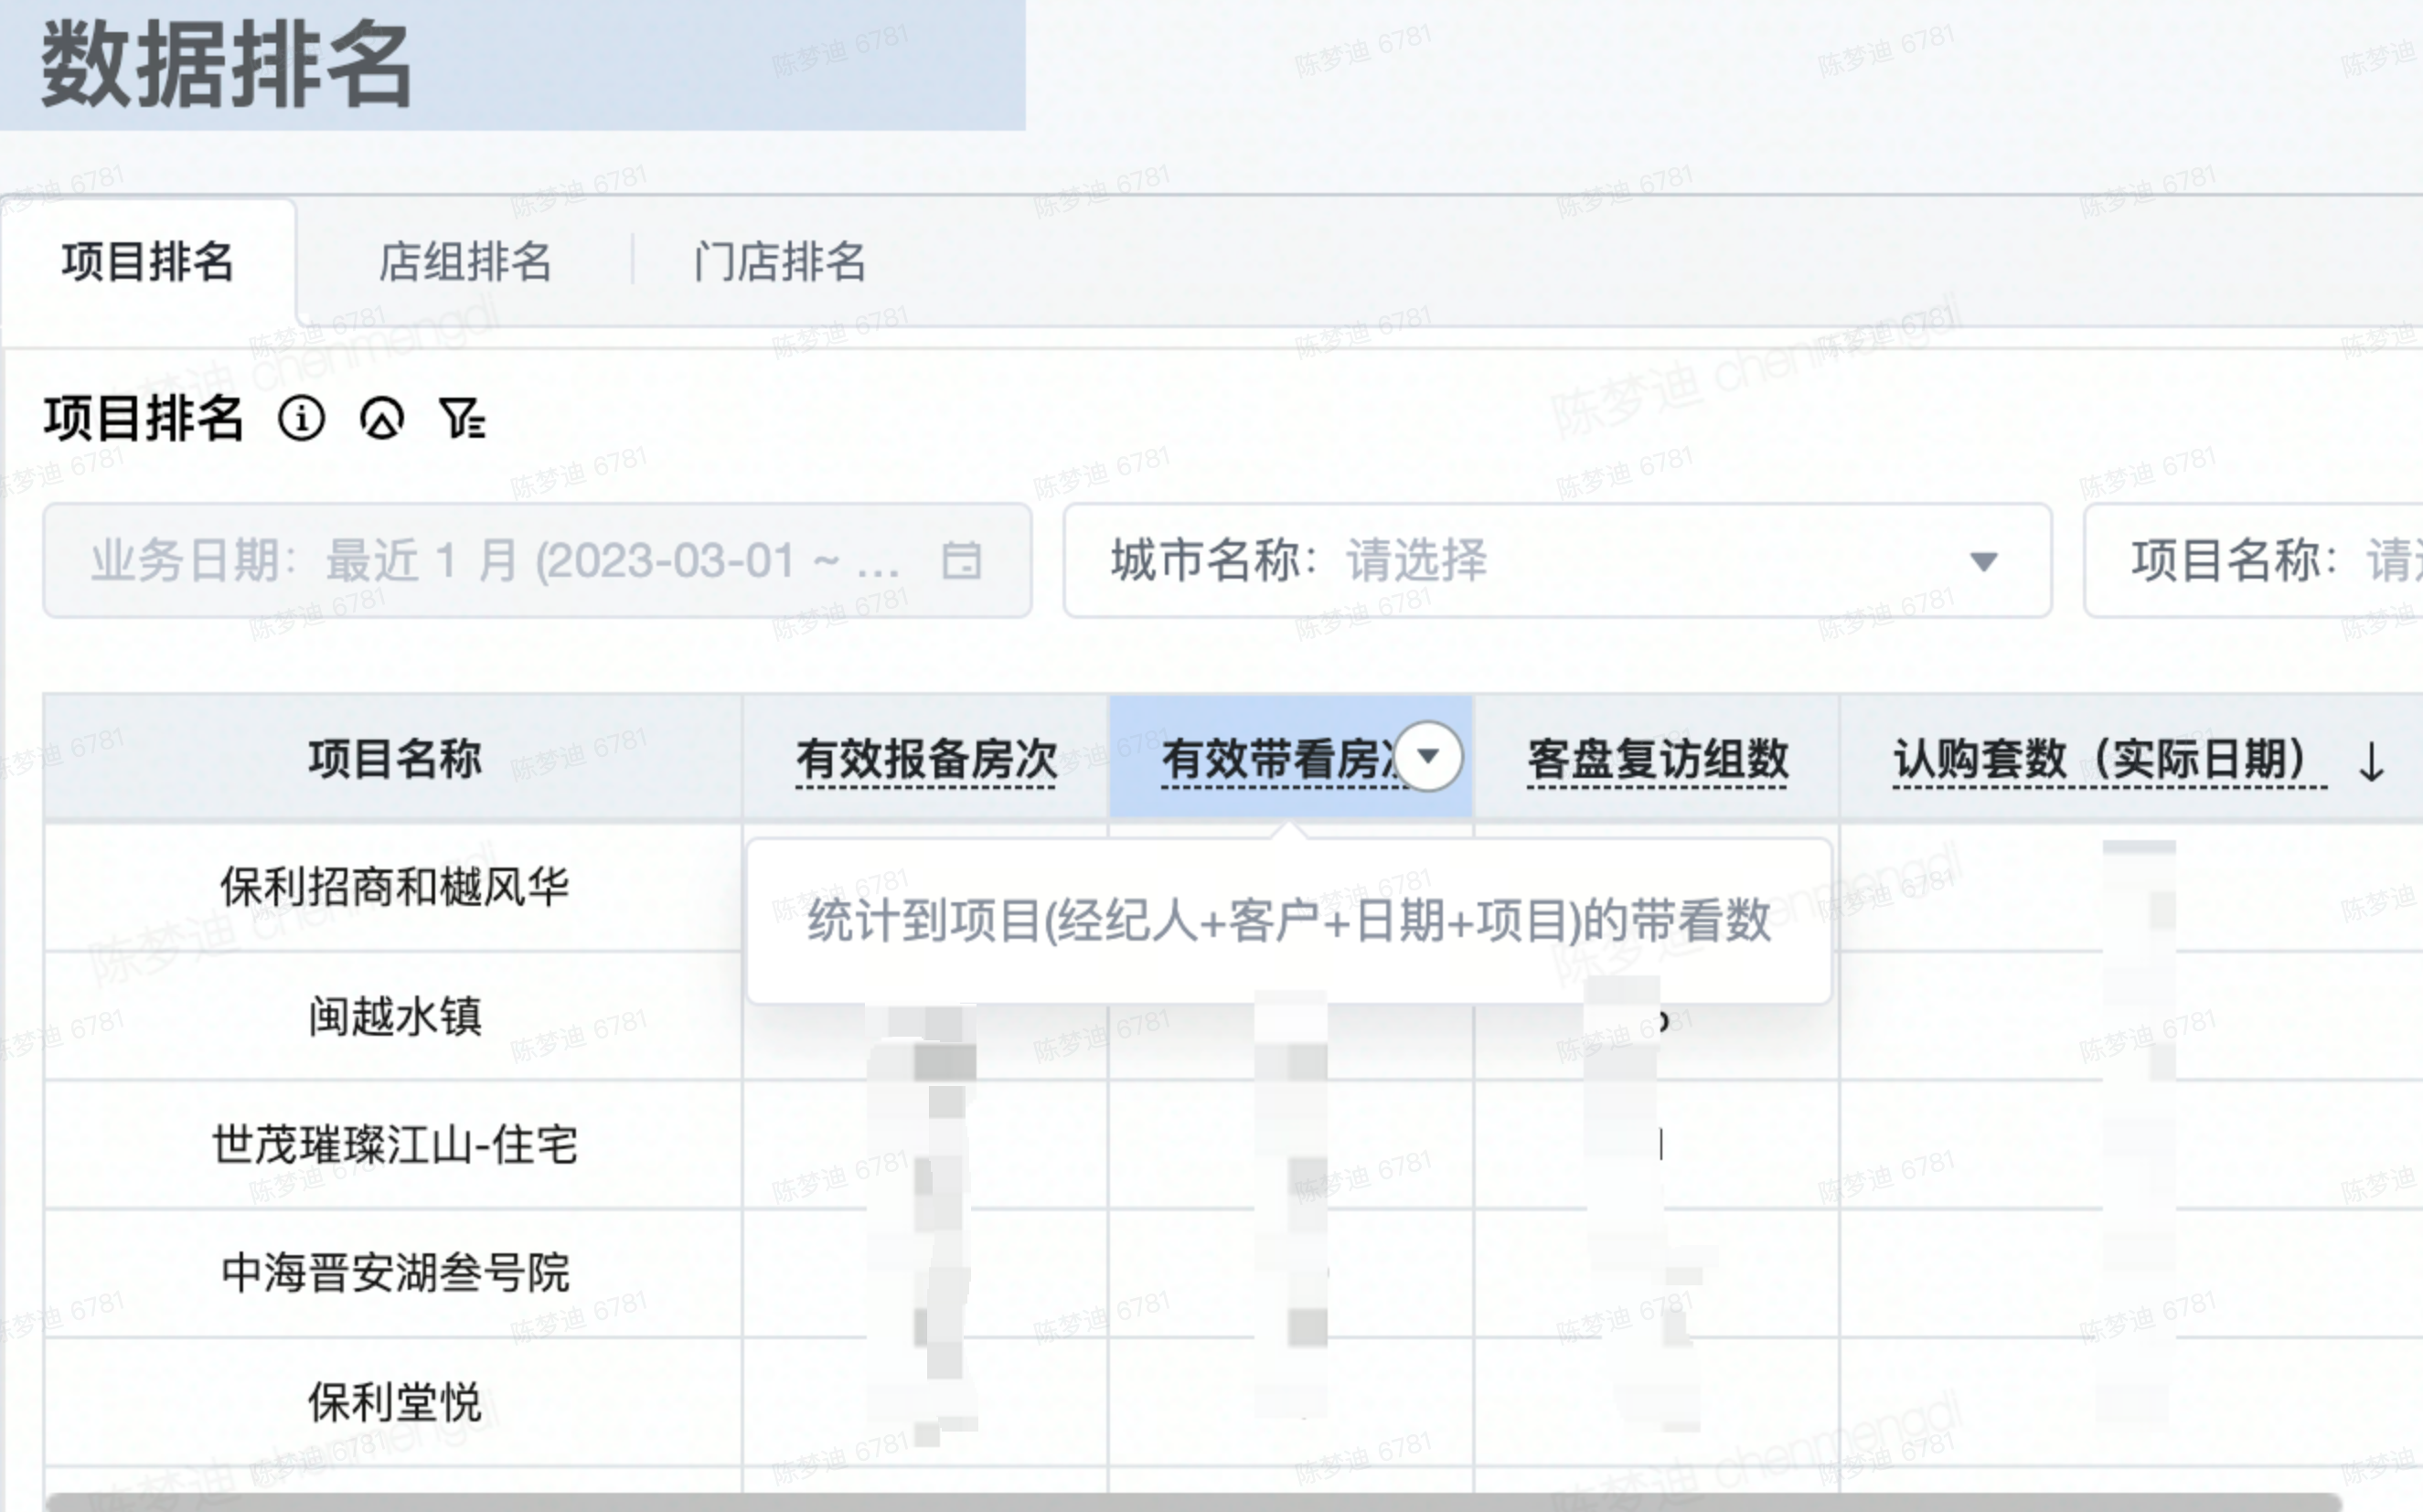Click calendar icon in 业务日期 field
This screenshot has width=2423, height=1512.
tap(961, 560)
